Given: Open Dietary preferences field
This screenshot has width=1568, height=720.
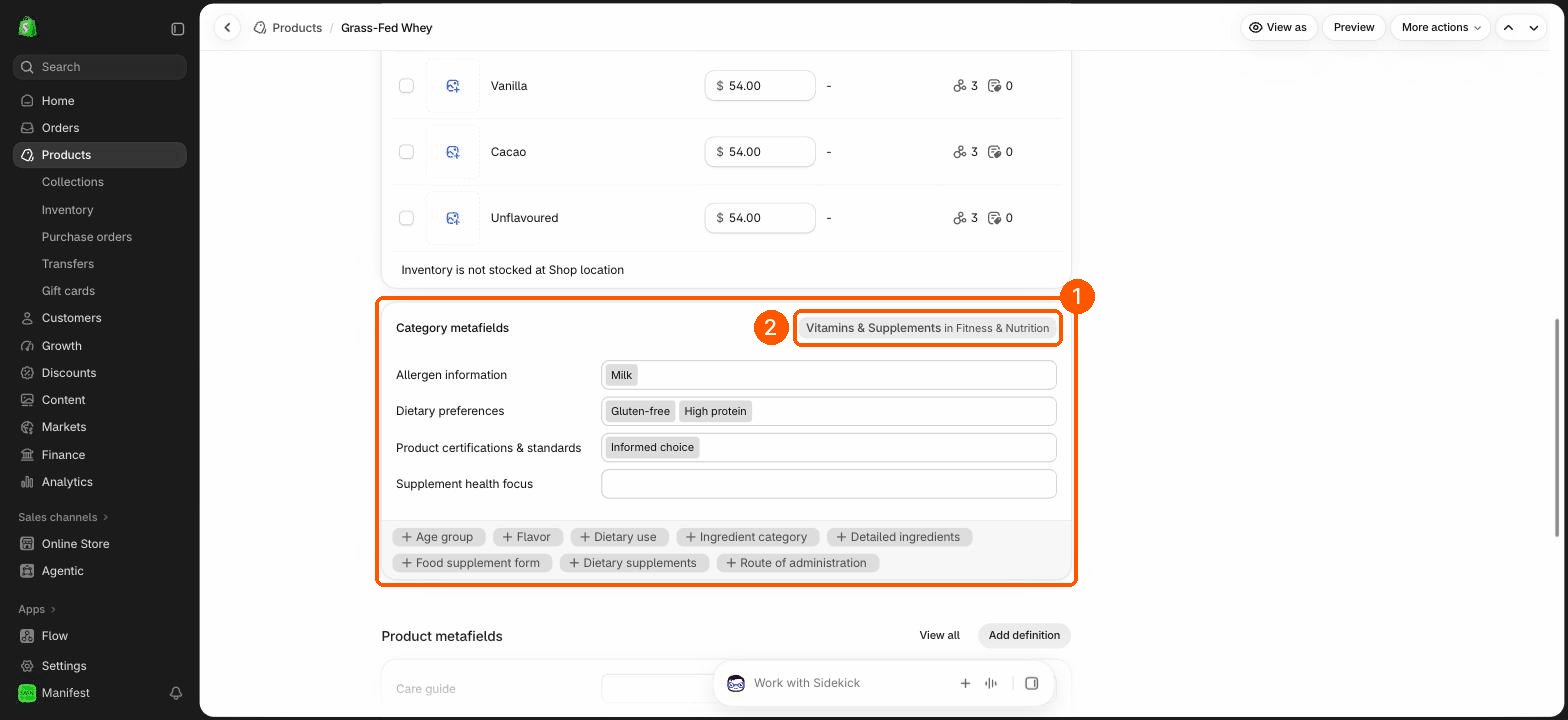Looking at the screenshot, I should pyautogui.click(x=829, y=411).
